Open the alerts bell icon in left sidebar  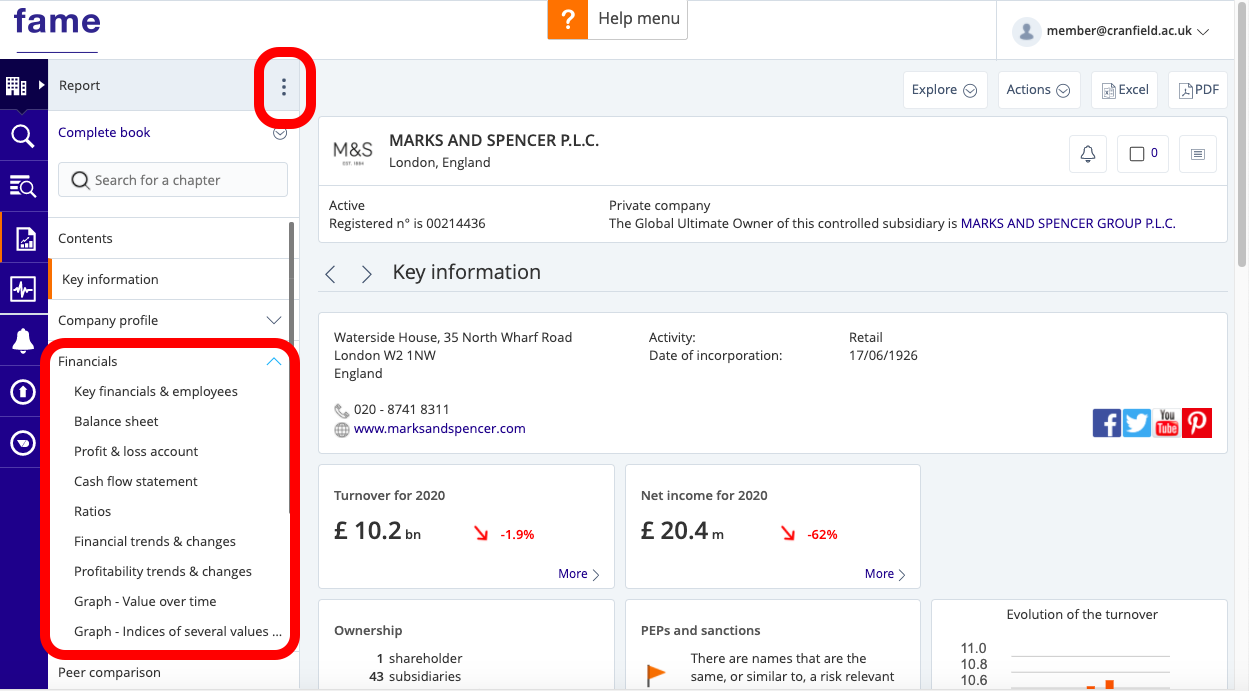click(x=23, y=340)
